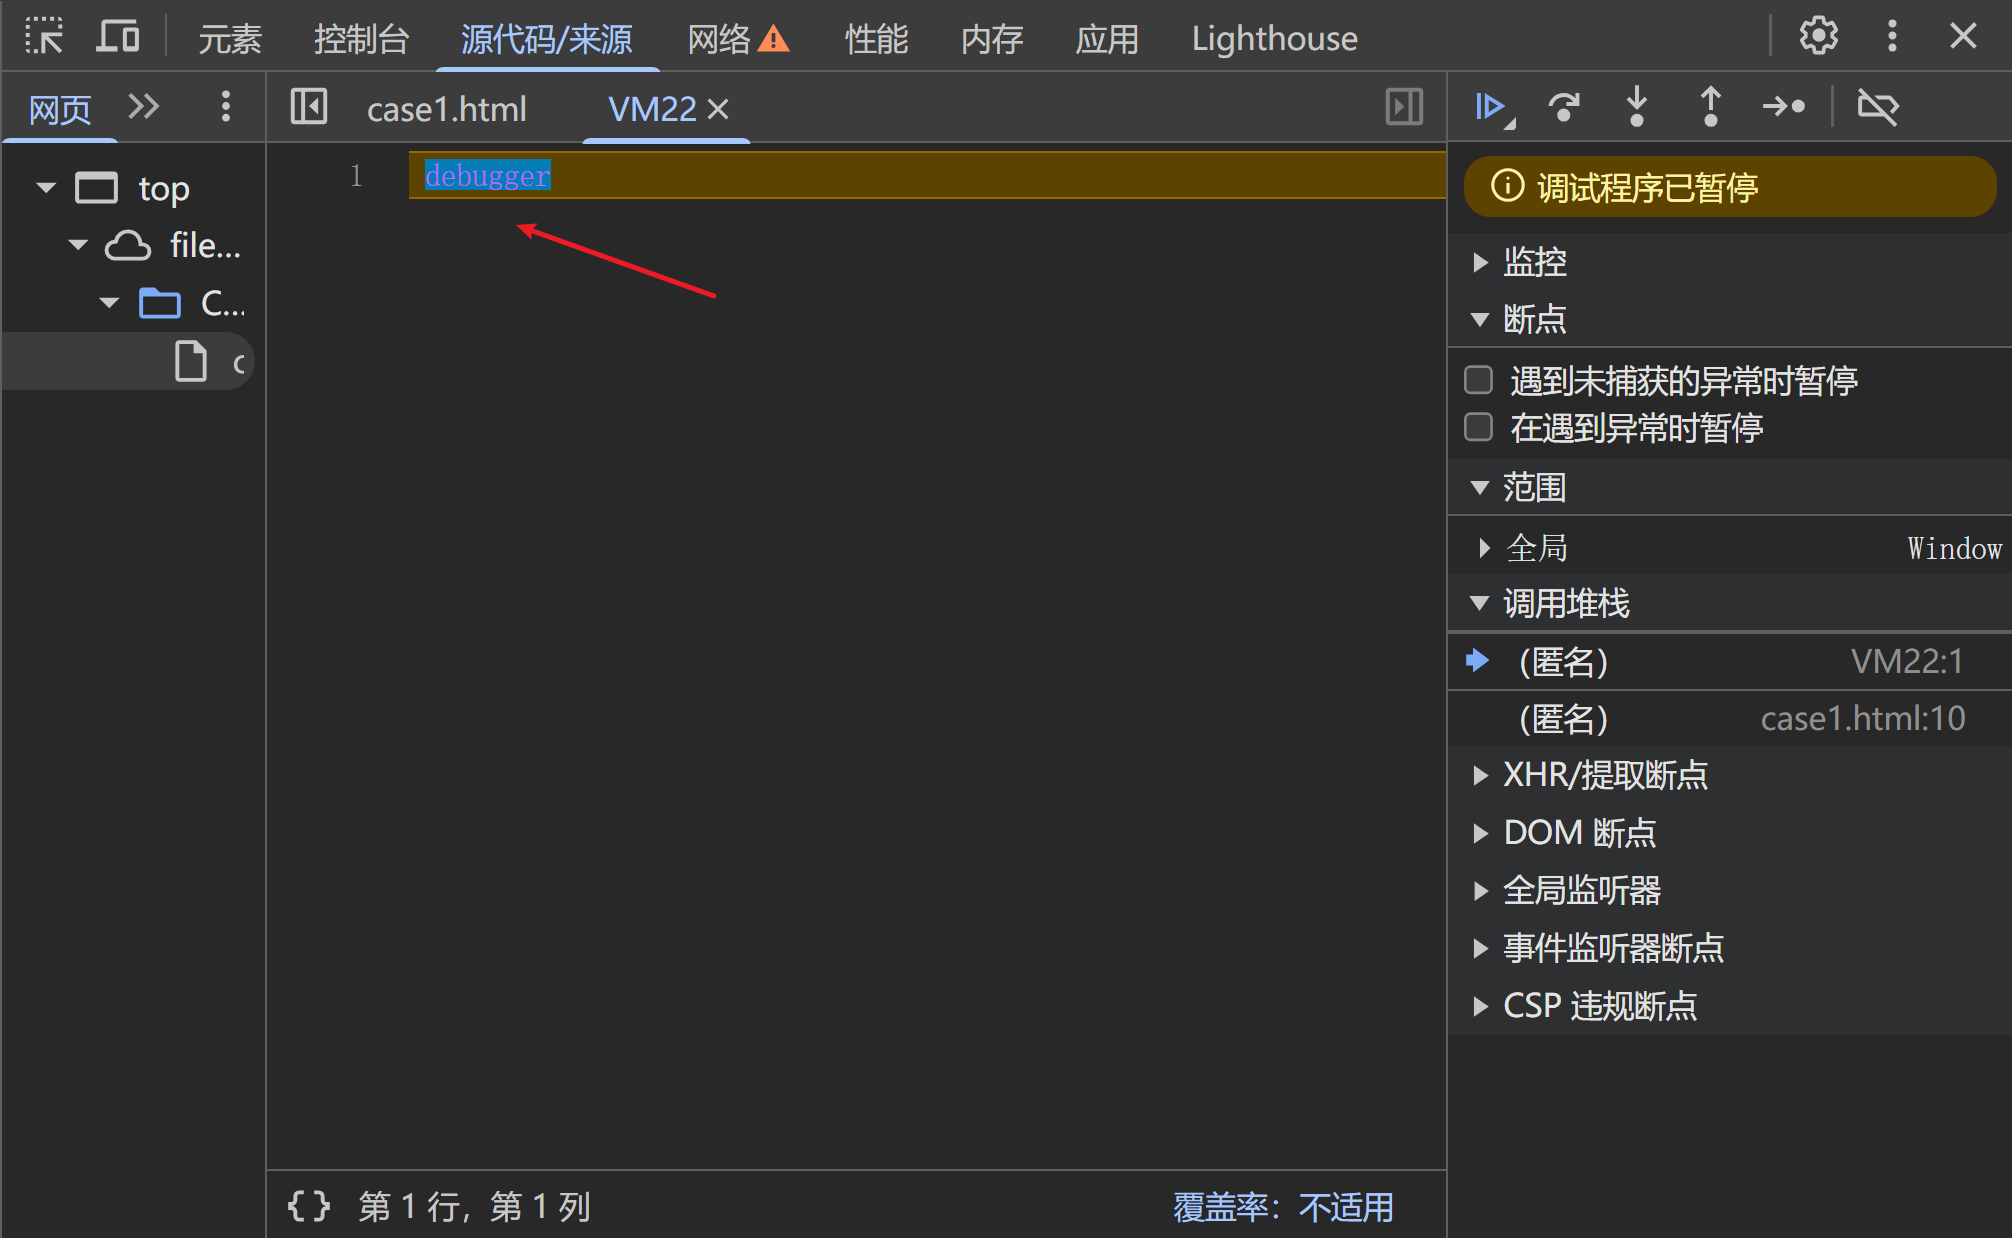2012x1238 pixels.
Task: Expand the 监控 section
Action: pos(1481,262)
